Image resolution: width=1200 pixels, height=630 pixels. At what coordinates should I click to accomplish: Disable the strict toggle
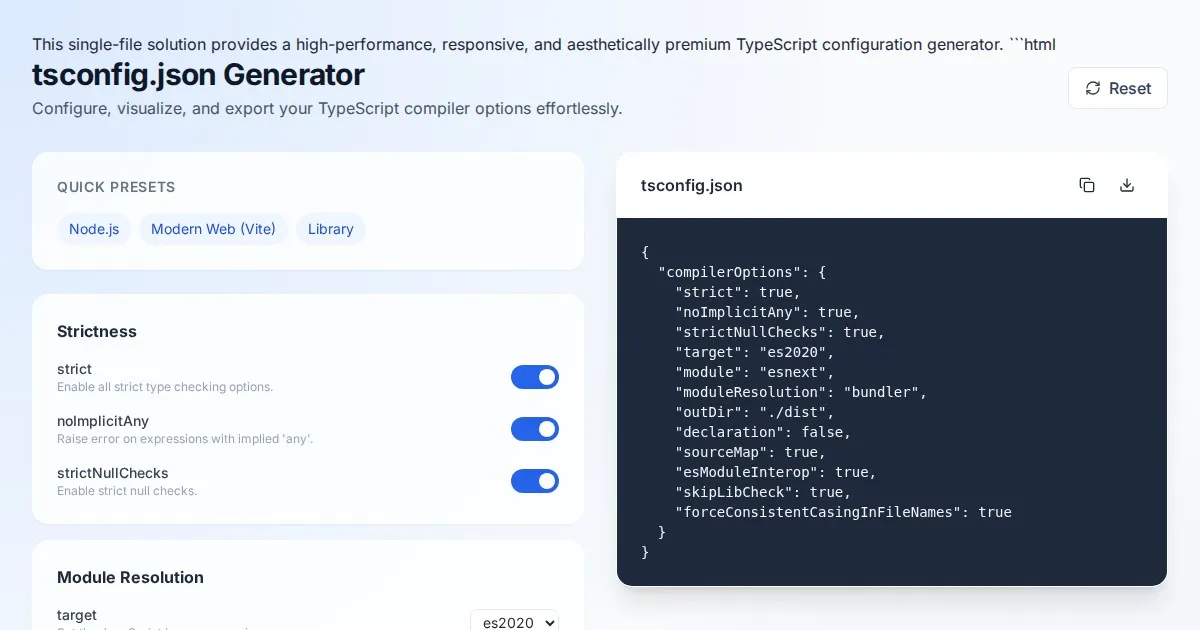[x=534, y=377]
